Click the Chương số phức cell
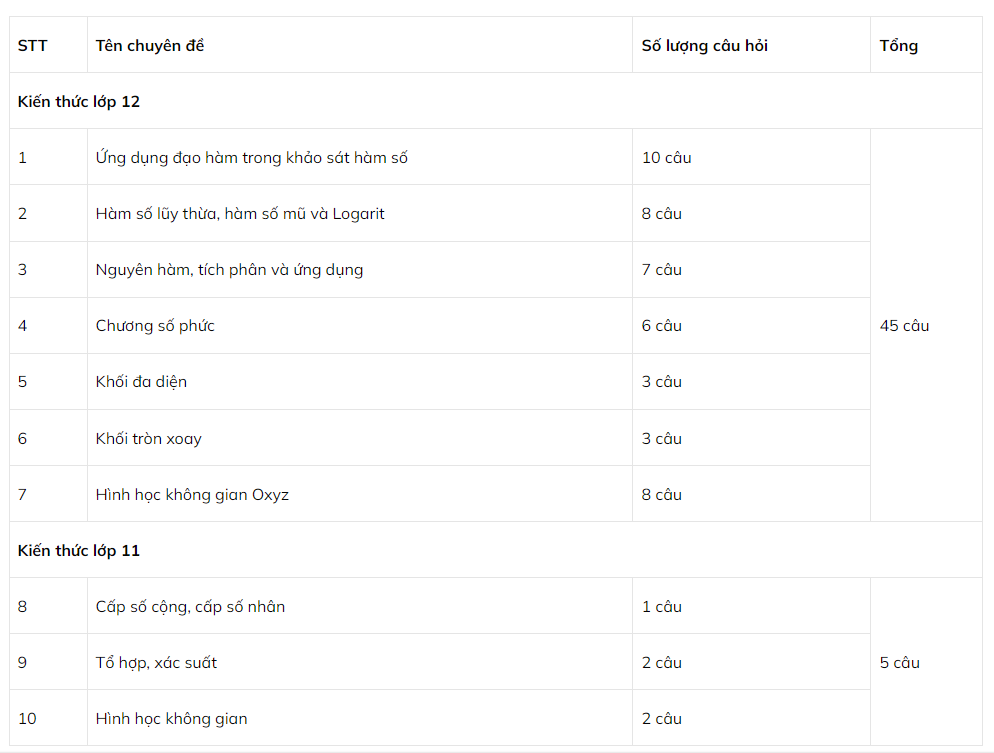Viewport: 994px width, 753px height. click(155, 326)
